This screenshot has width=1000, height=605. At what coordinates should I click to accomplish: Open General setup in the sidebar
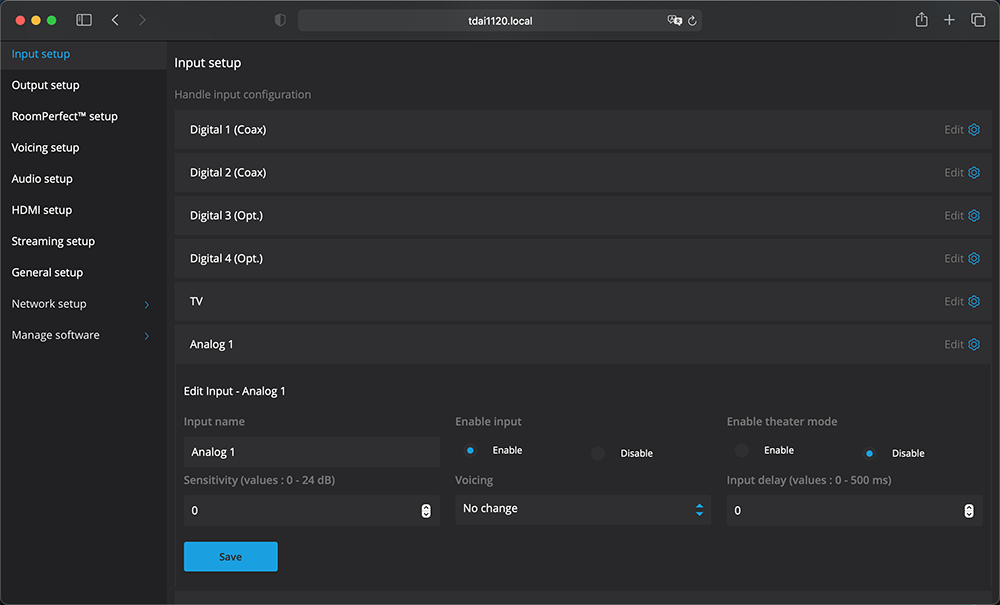47,273
